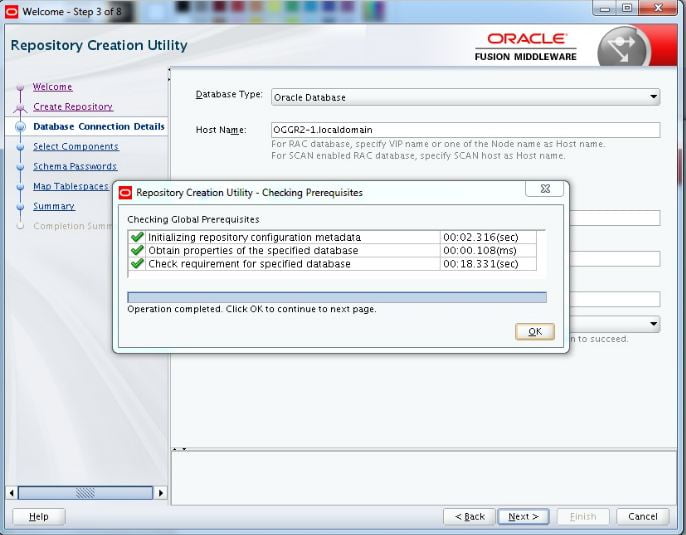
Task: Open the Welcome step link
Action: [x=52, y=87]
